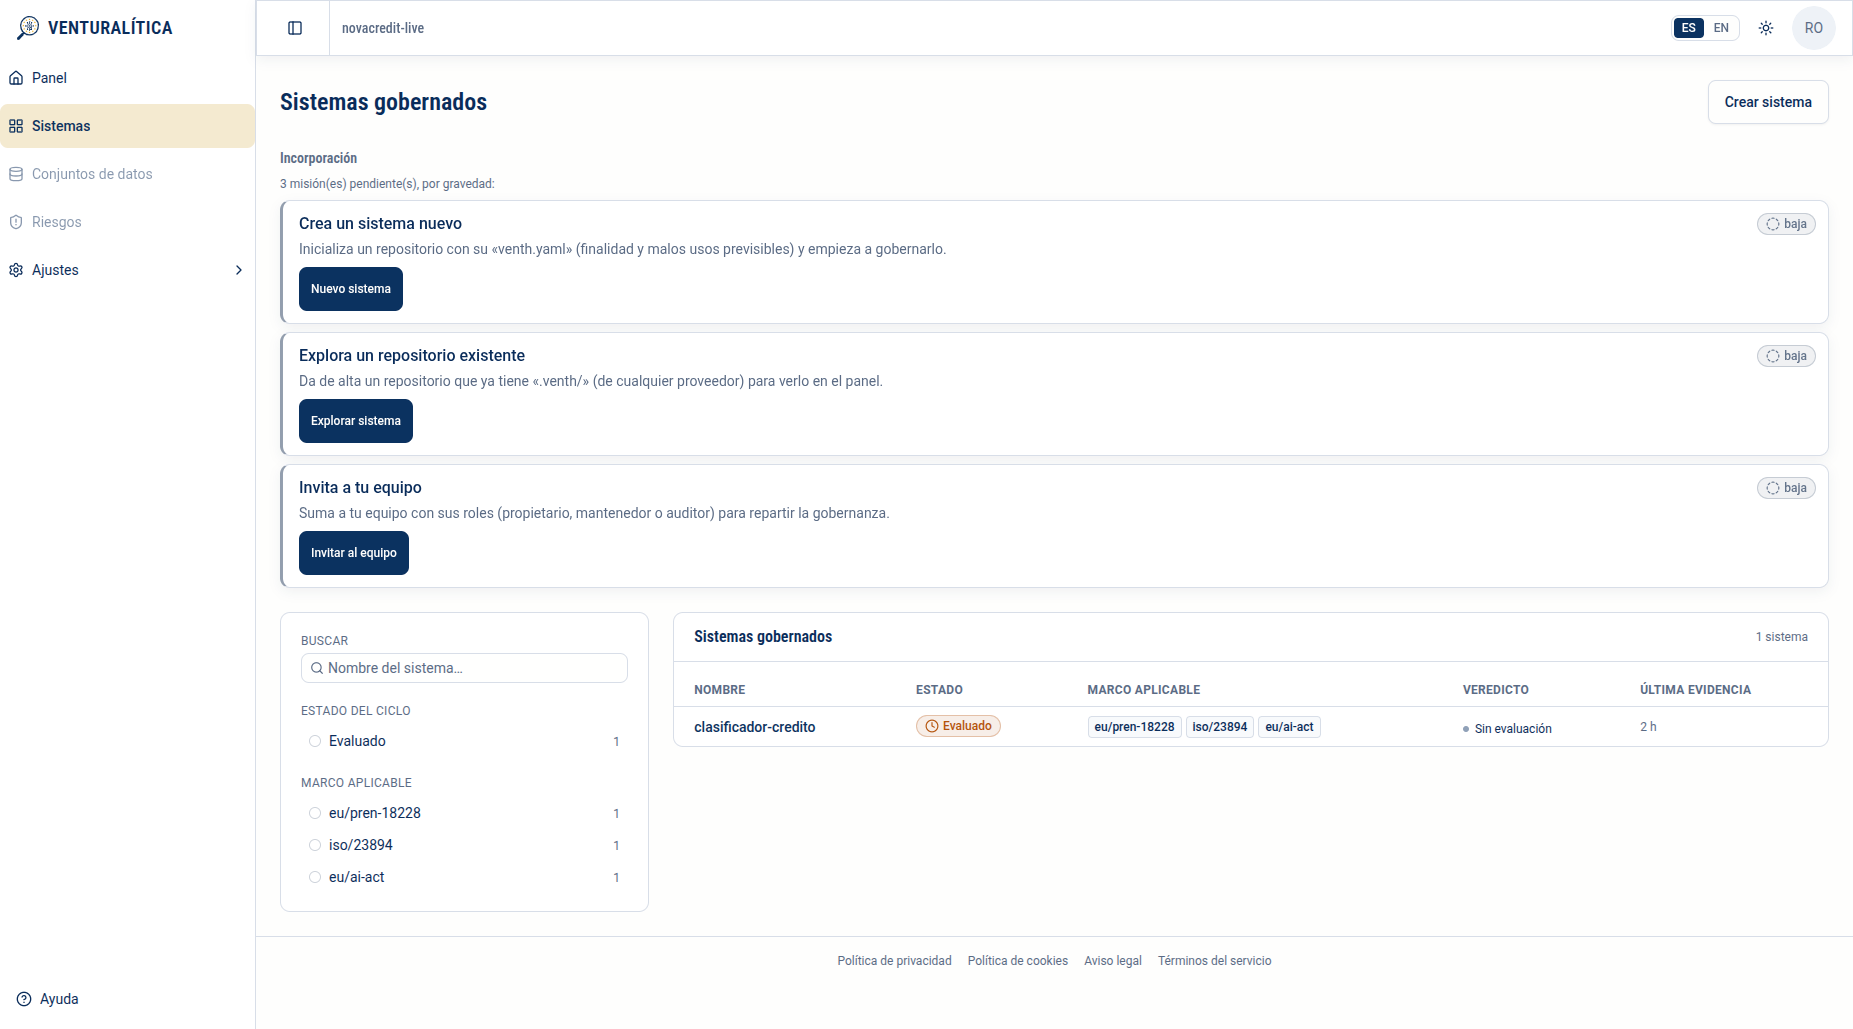Viewport: 1853px width, 1029px height.
Task: Click the Evaluado status badge
Action: (958, 727)
